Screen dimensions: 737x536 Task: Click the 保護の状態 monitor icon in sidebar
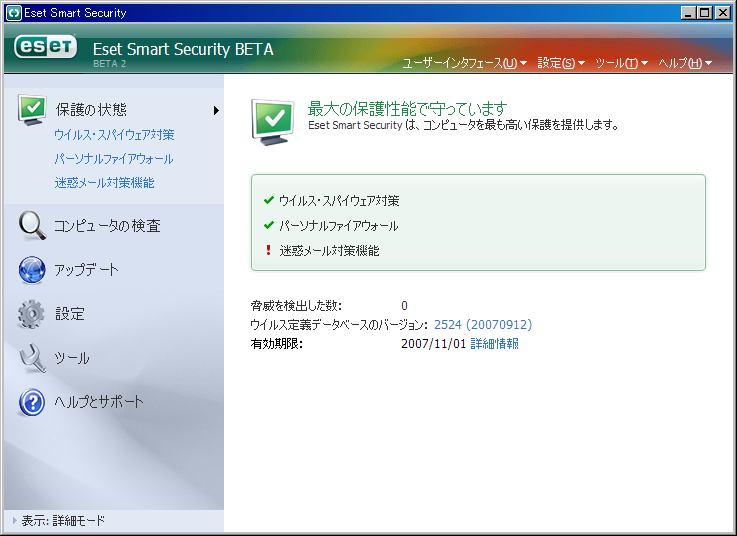(32, 110)
